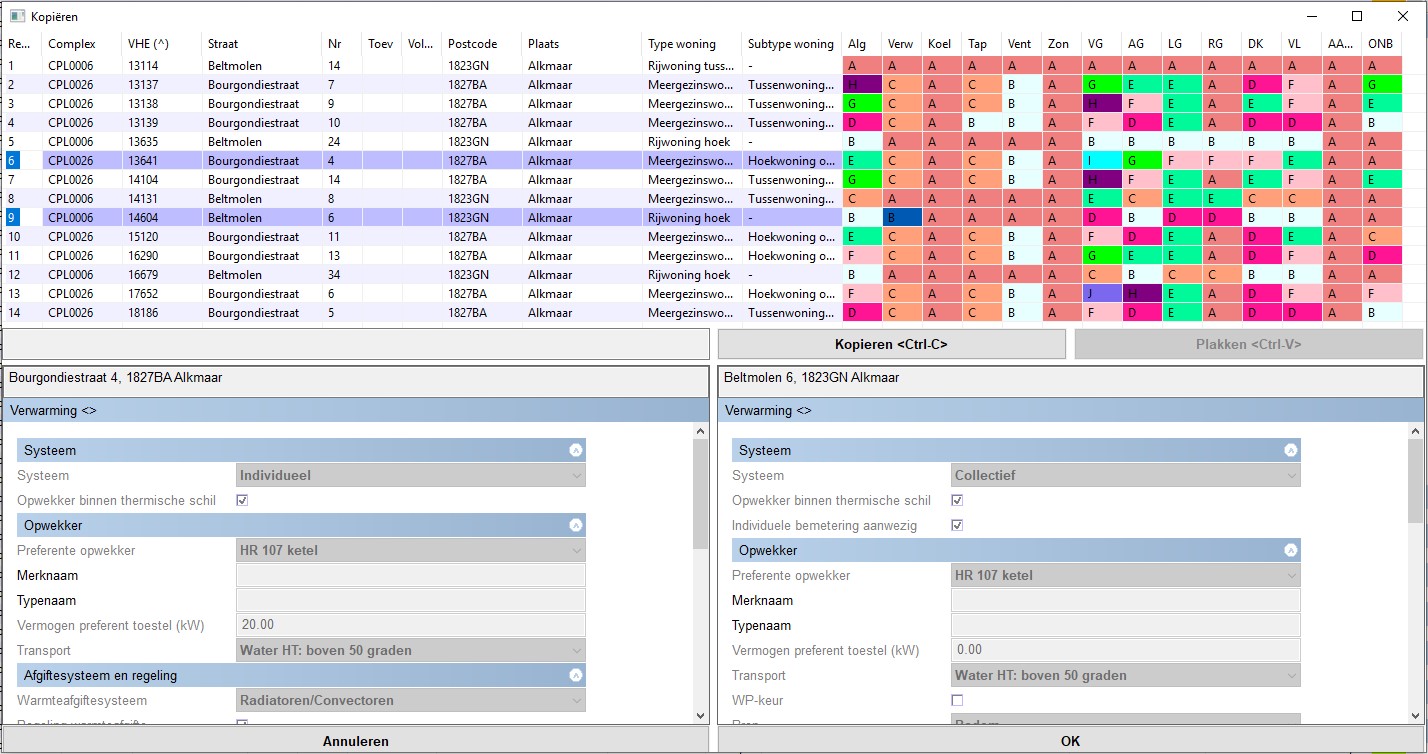Click the Verwarming <> header for Beltmolen 6
This screenshot has width=1428, height=754.
point(1071,410)
